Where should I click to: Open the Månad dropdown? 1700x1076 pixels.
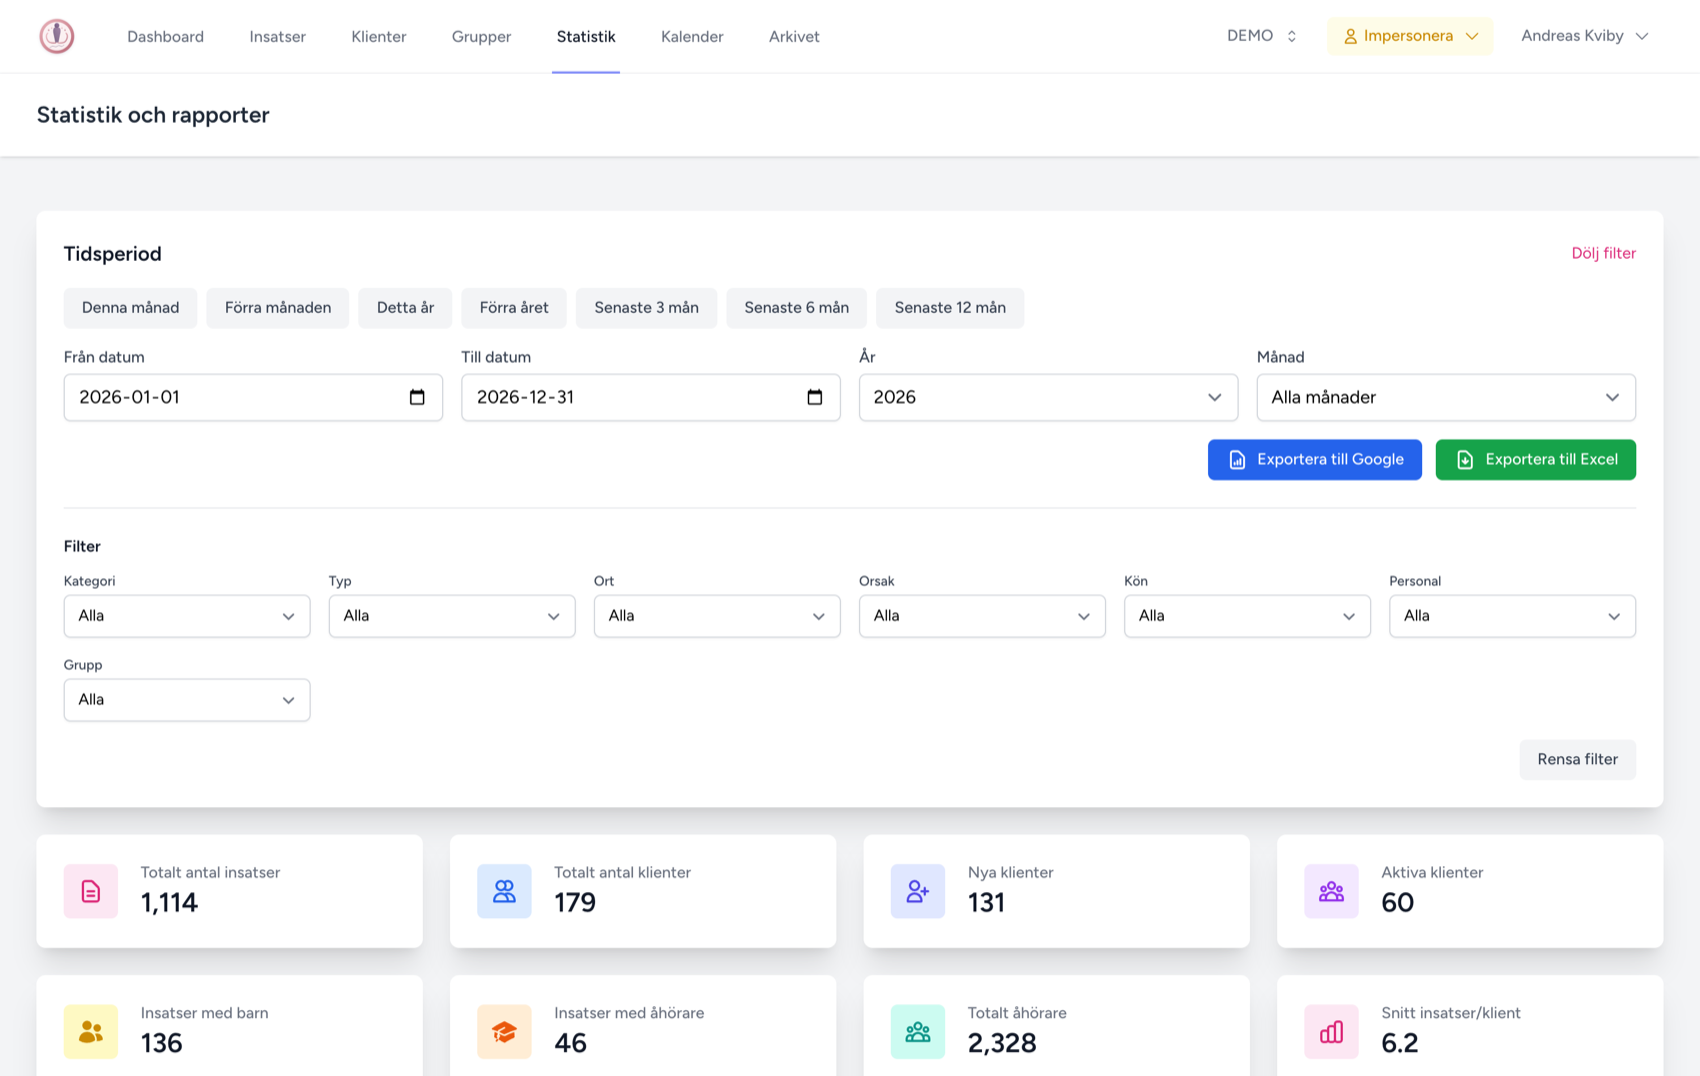pos(1446,397)
